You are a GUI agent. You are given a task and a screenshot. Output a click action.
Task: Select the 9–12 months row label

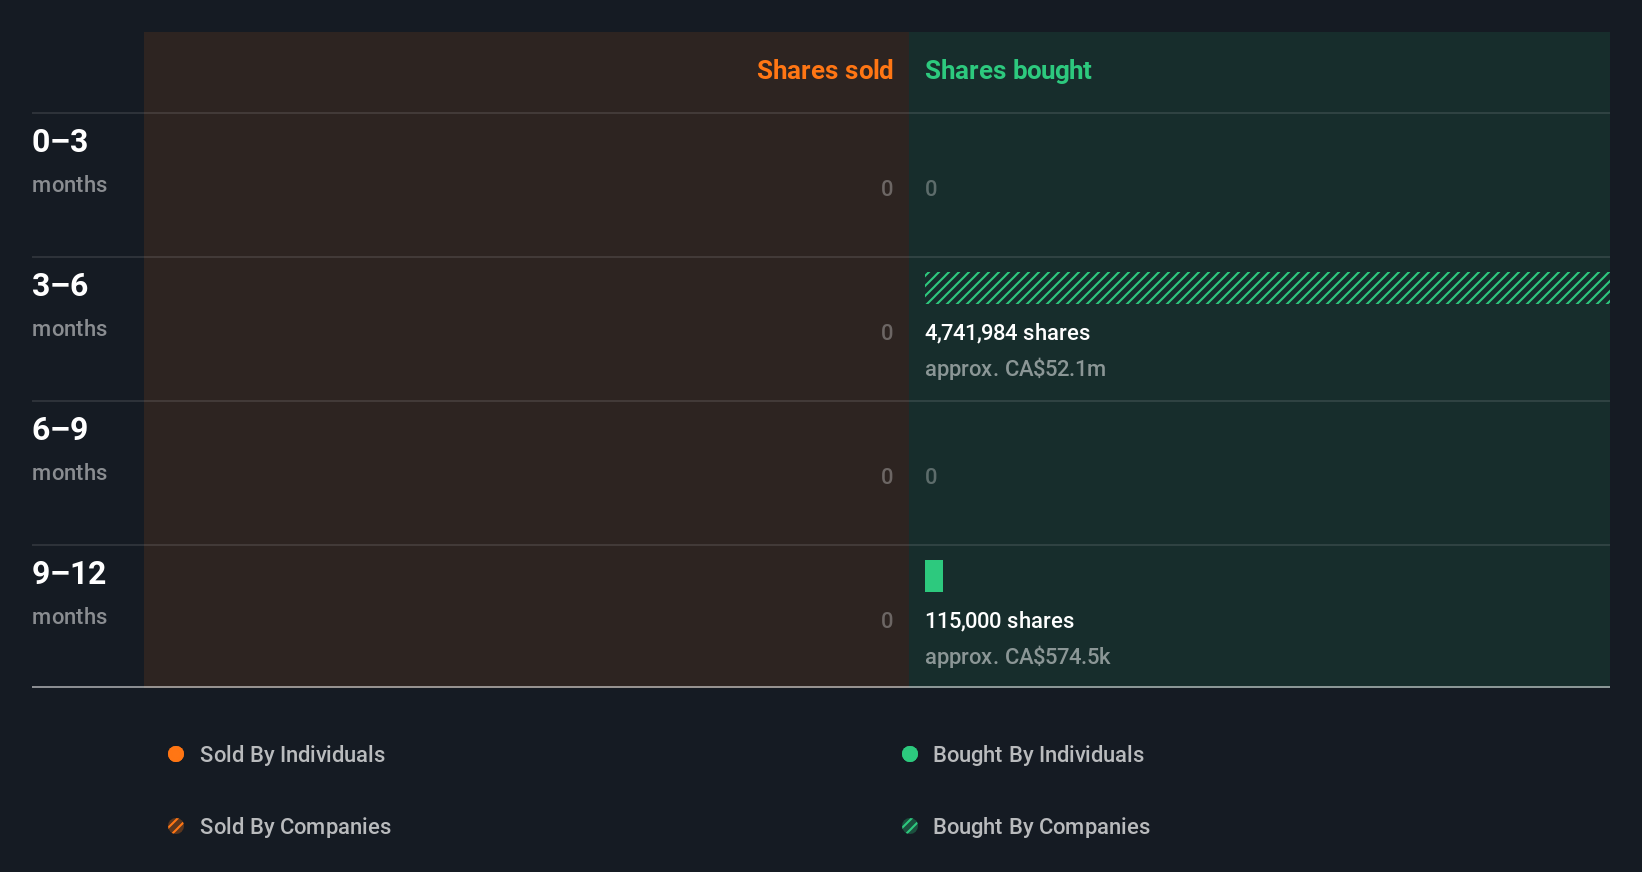click(x=69, y=593)
